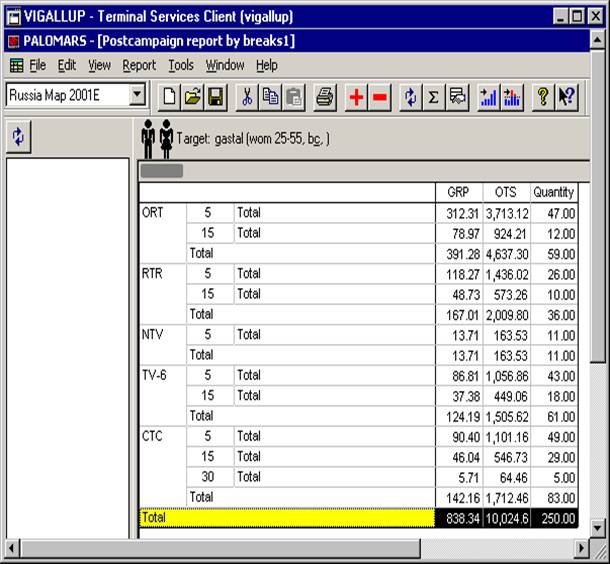Image resolution: width=610 pixels, height=564 pixels.
Task: Click the VIGALLUP terminal client title icon
Action: [14, 17]
